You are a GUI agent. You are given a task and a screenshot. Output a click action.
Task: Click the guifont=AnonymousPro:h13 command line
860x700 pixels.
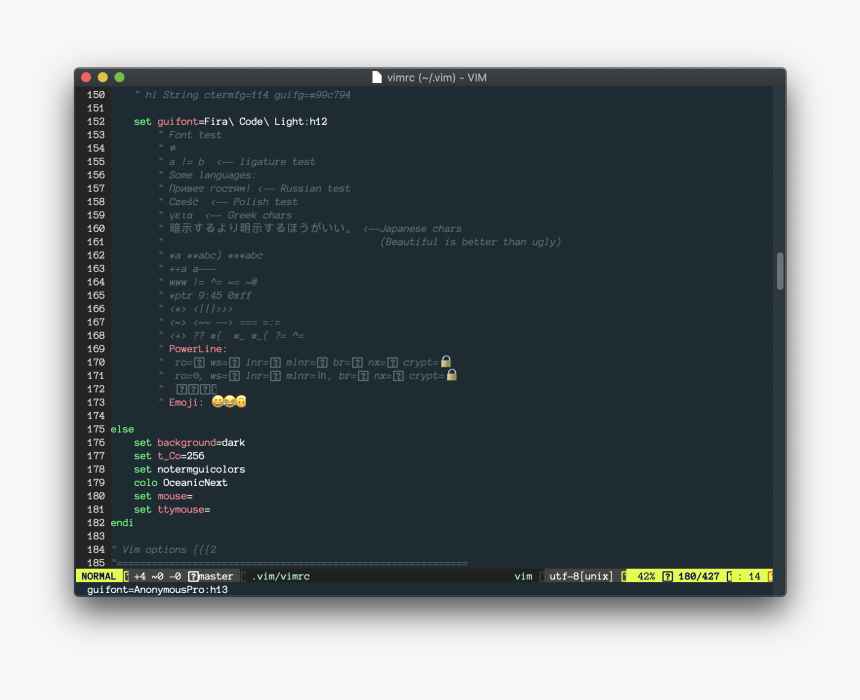pyautogui.click(x=158, y=590)
